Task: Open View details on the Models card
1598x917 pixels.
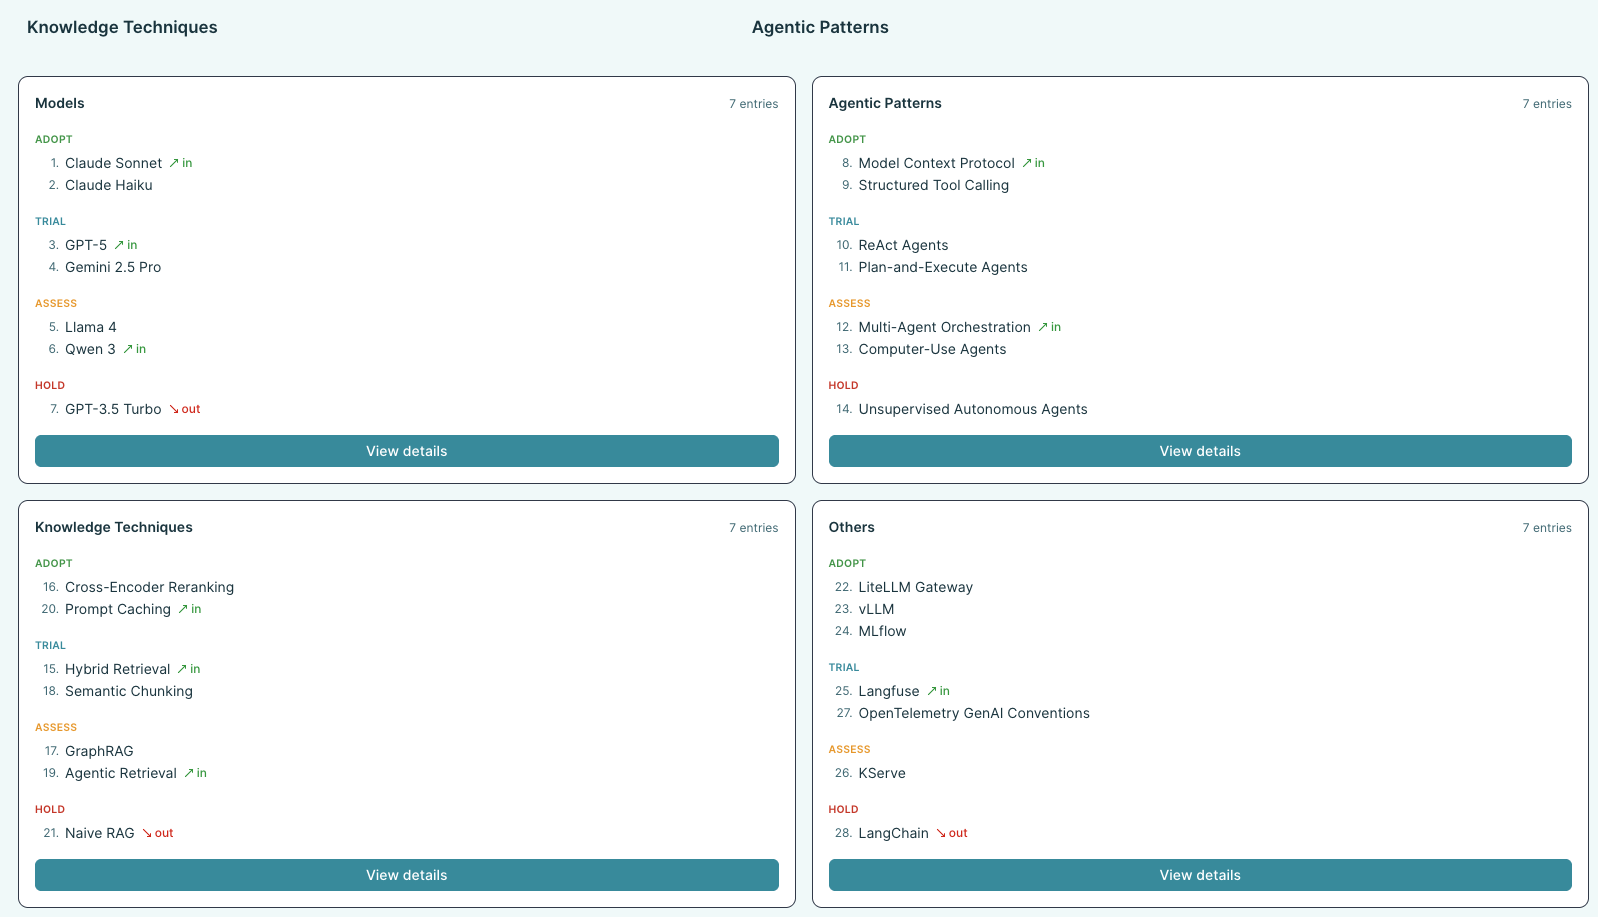Action: pos(406,451)
